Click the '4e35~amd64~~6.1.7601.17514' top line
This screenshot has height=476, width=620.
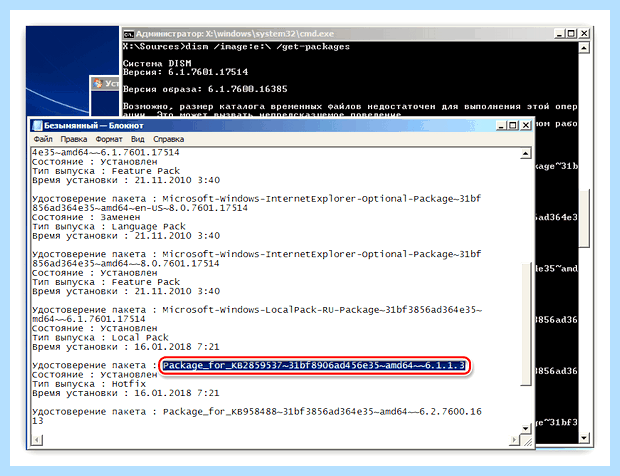click(x=106, y=152)
